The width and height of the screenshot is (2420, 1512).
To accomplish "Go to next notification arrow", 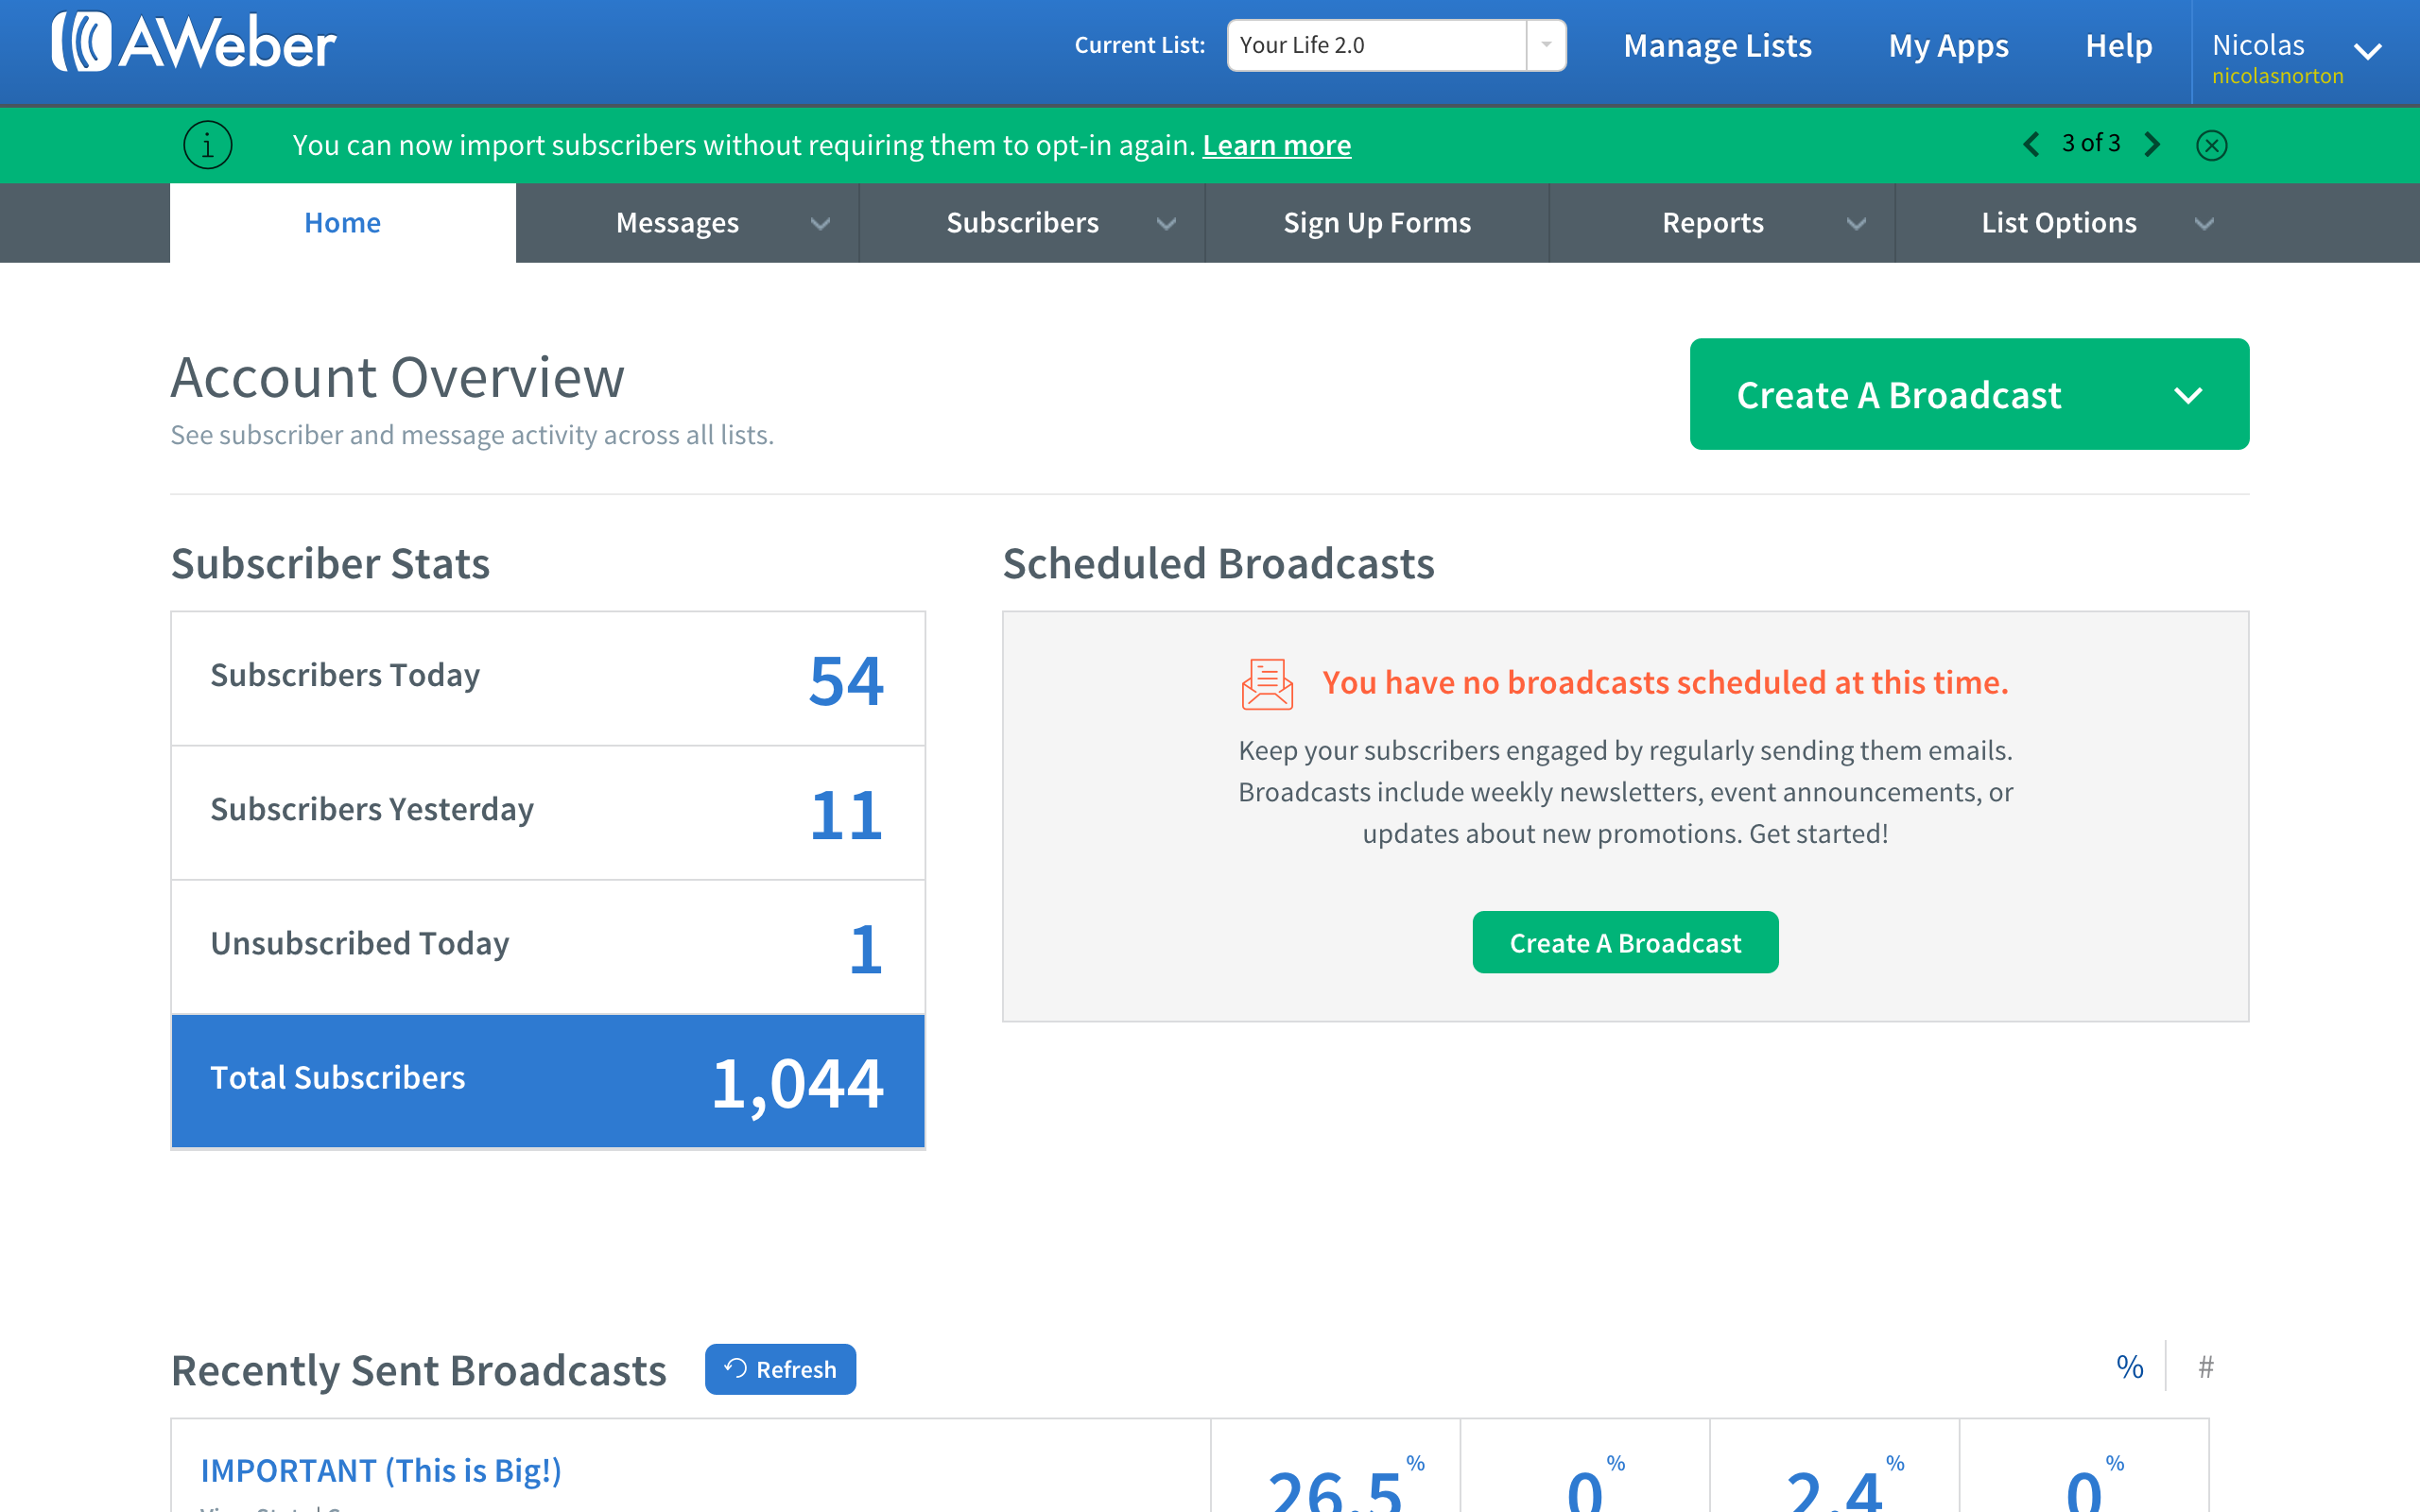I will click(x=2153, y=144).
